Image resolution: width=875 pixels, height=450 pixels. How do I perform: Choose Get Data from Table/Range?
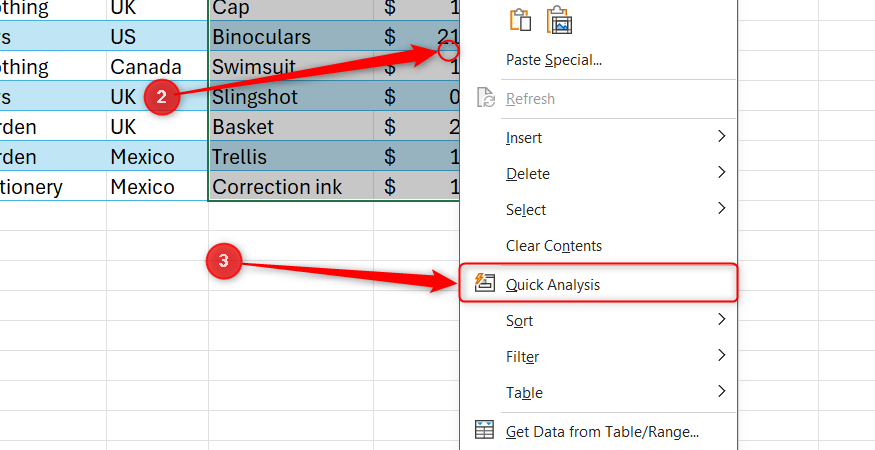coord(598,431)
